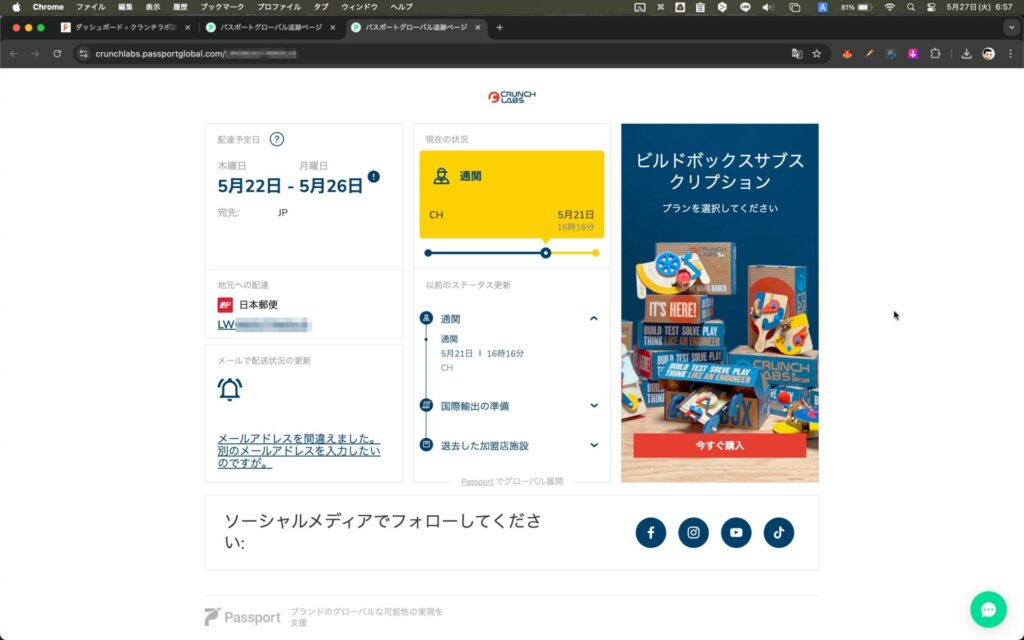Image resolution: width=1024 pixels, height=640 pixels.
Task: Open the ブックマーク menu
Action: 222,7
